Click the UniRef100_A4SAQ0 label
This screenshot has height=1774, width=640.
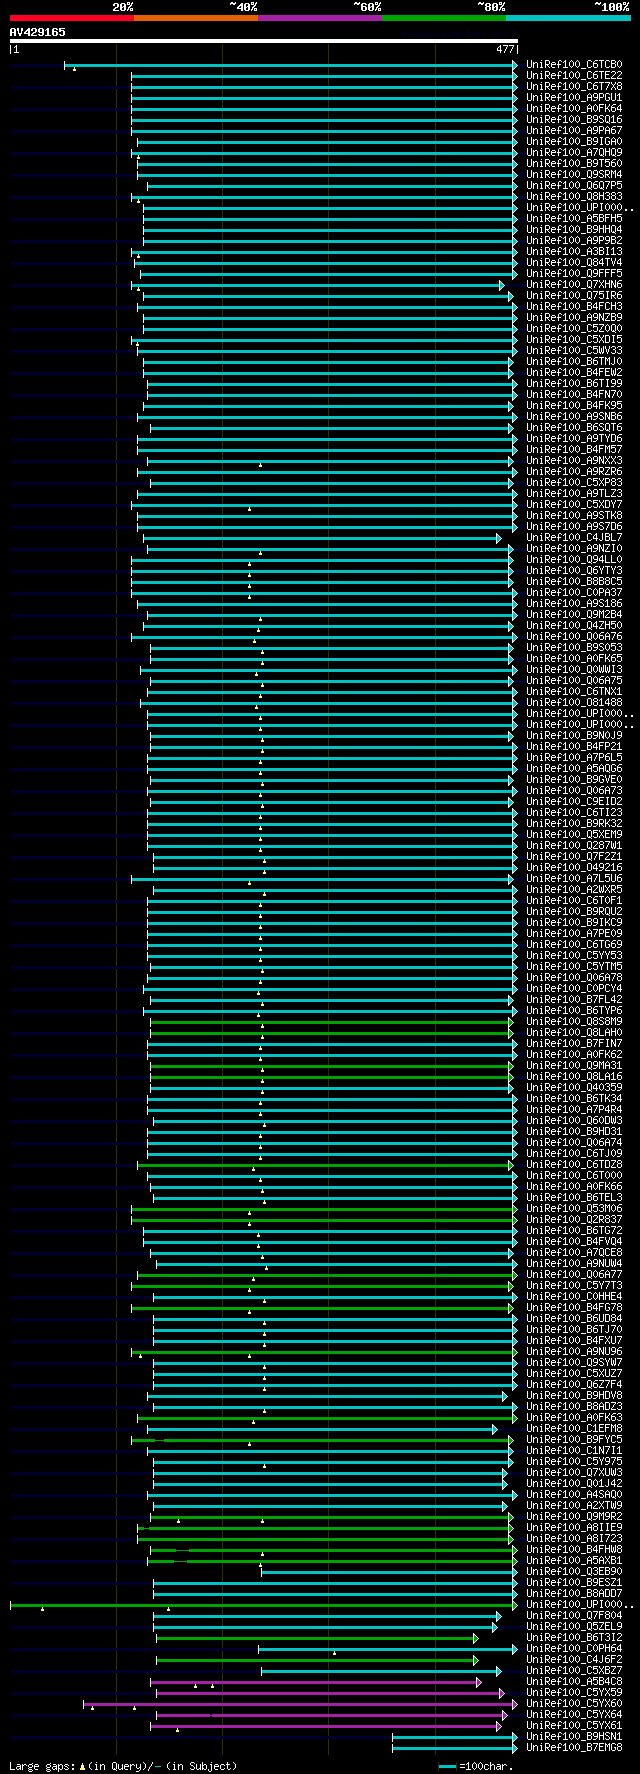pyautogui.click(x=574, y=1495)
